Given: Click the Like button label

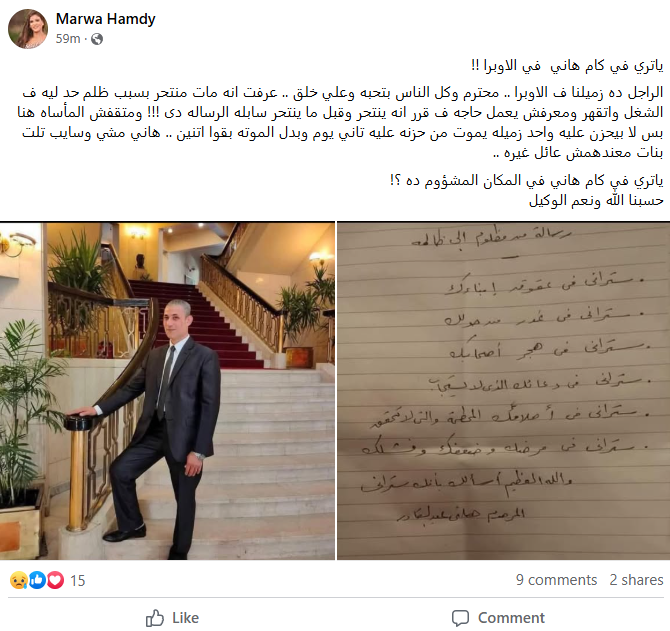Looking at the screenshot, I should tap(185, 618).
